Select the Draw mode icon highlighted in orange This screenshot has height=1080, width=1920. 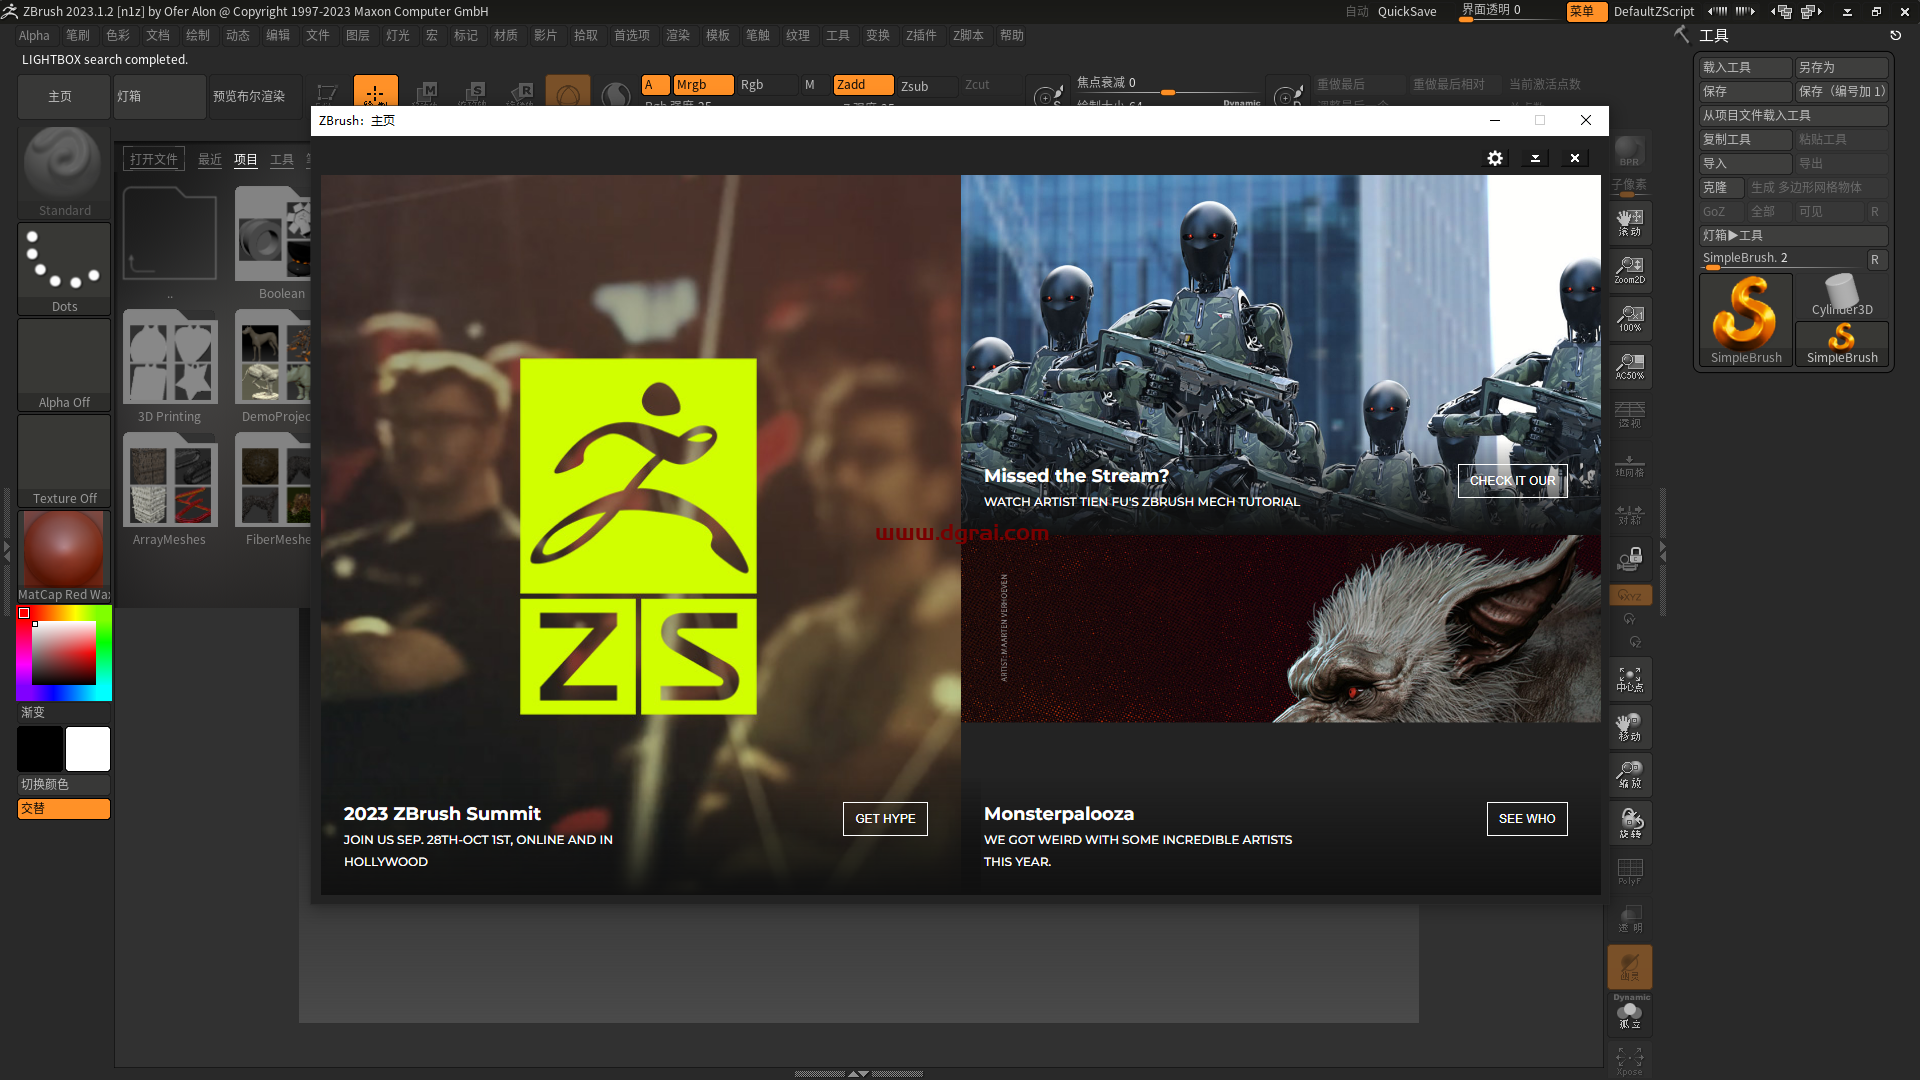(375, 91)
